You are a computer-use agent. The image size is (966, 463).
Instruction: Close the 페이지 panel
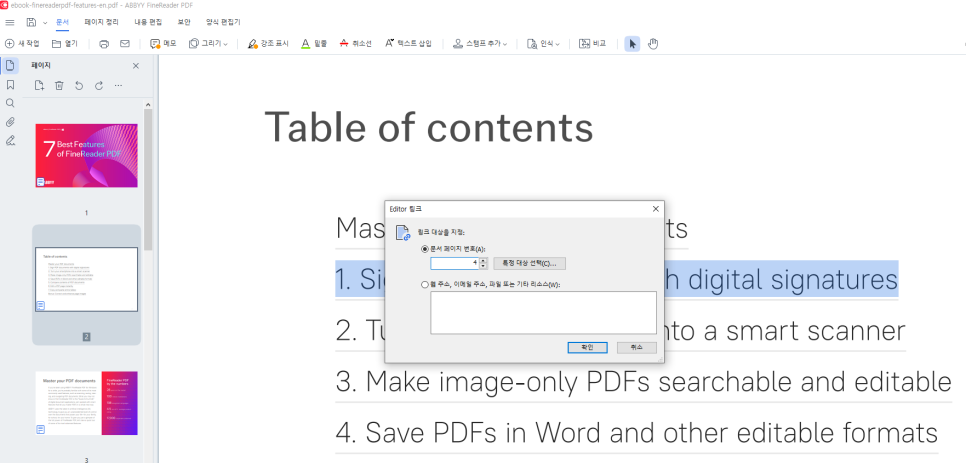pos(136,66)
